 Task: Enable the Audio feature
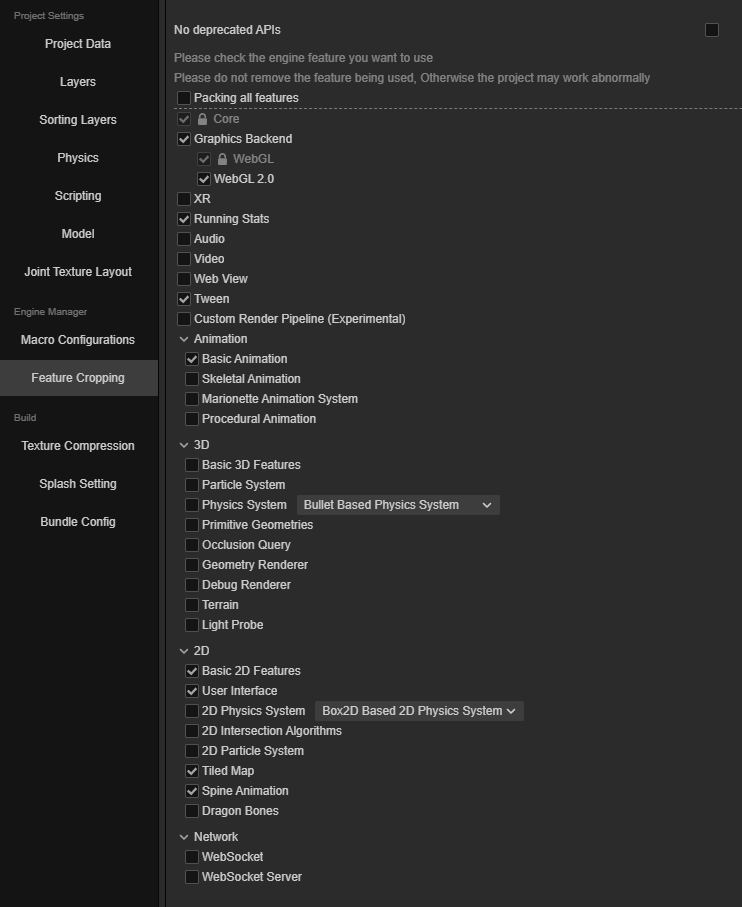click(x=184, y=238)
